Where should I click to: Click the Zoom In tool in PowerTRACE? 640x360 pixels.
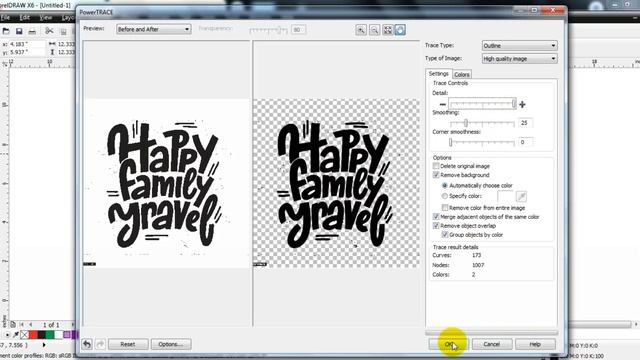(x=361, y=30)
